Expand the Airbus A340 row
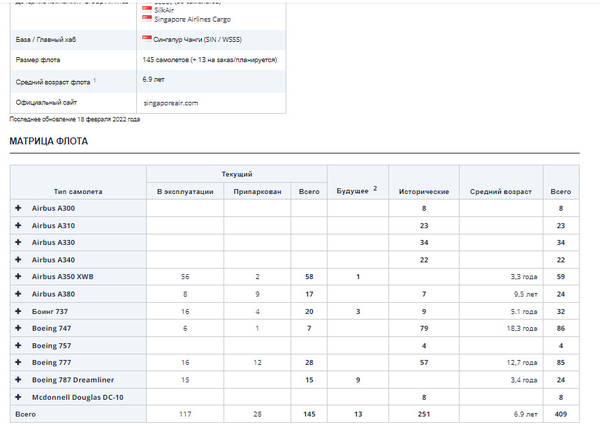Image resolution: width=600 pixels, height=427 pixels. point(18,259)
